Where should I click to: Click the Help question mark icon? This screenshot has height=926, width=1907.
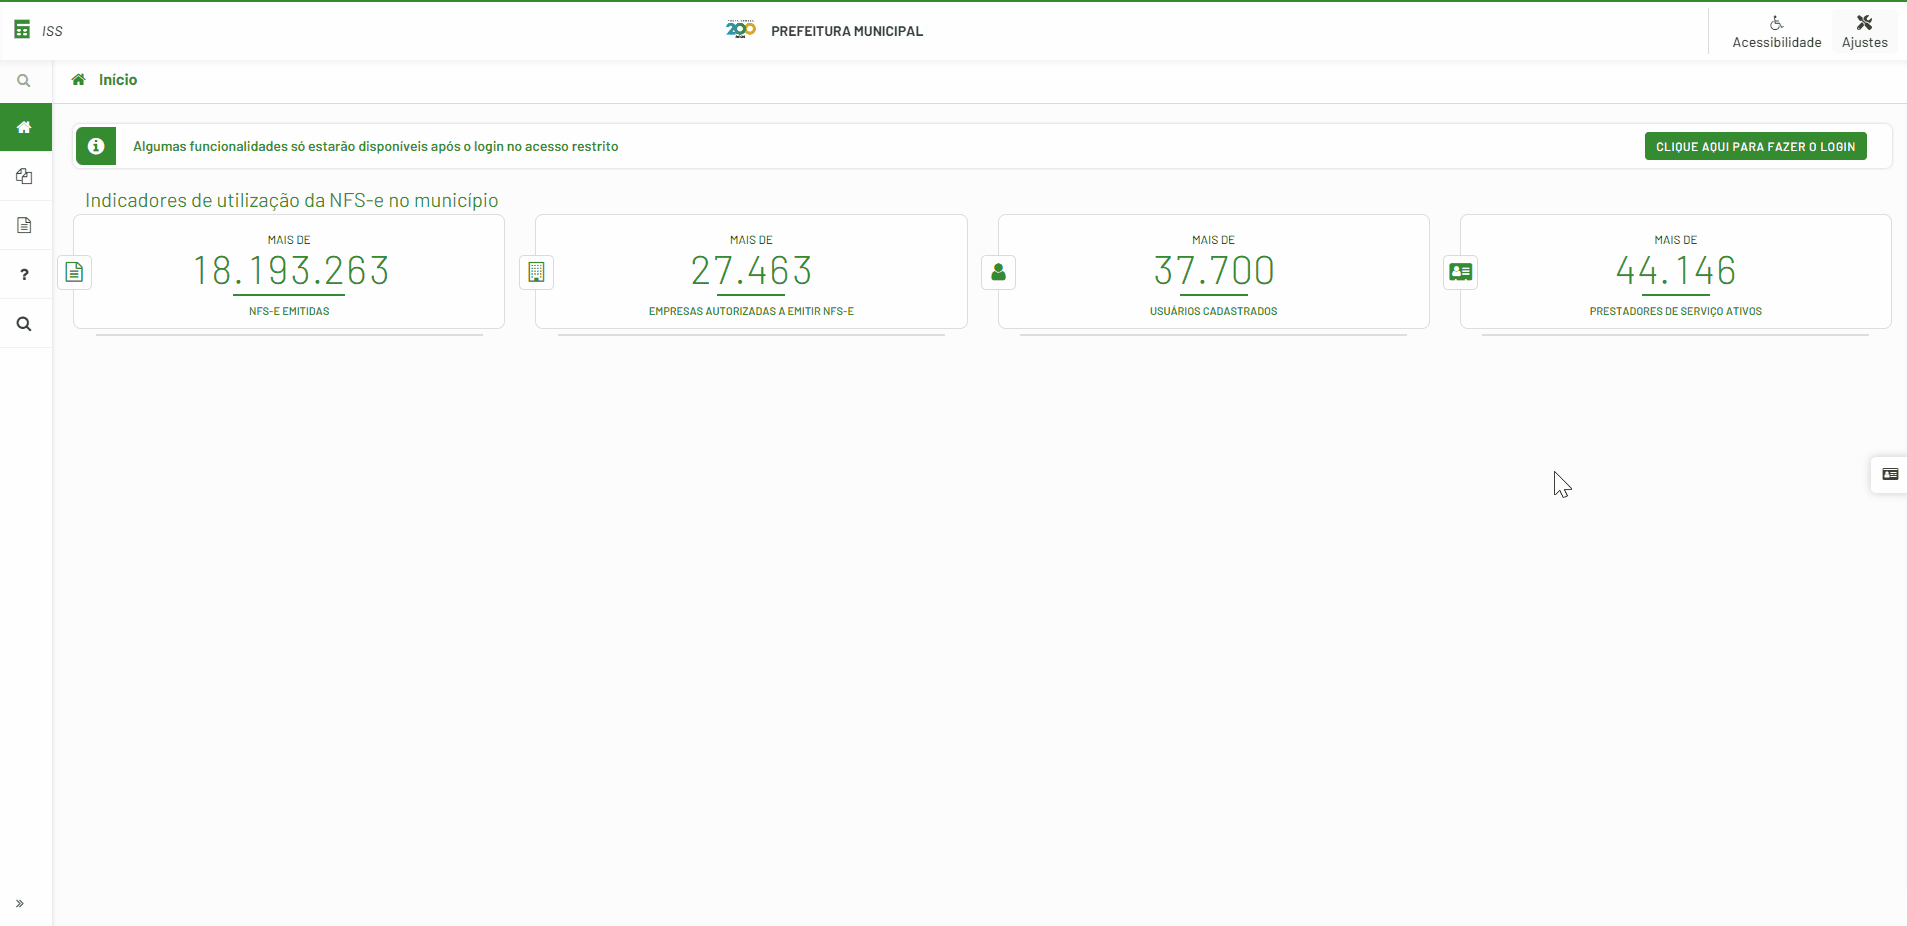tap(24, 274)
